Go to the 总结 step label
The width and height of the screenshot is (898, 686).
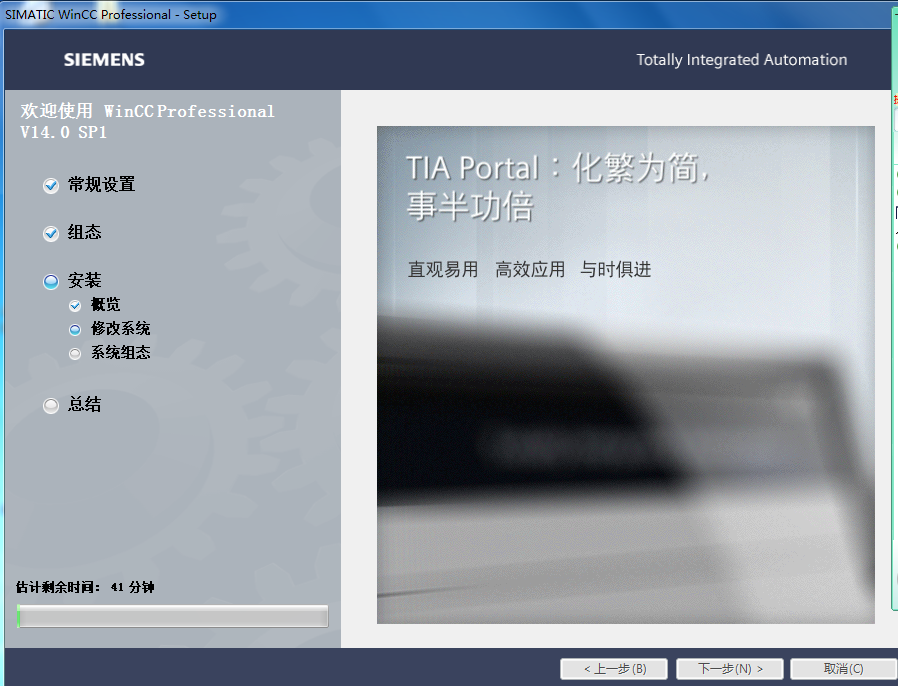click(85, 405)
